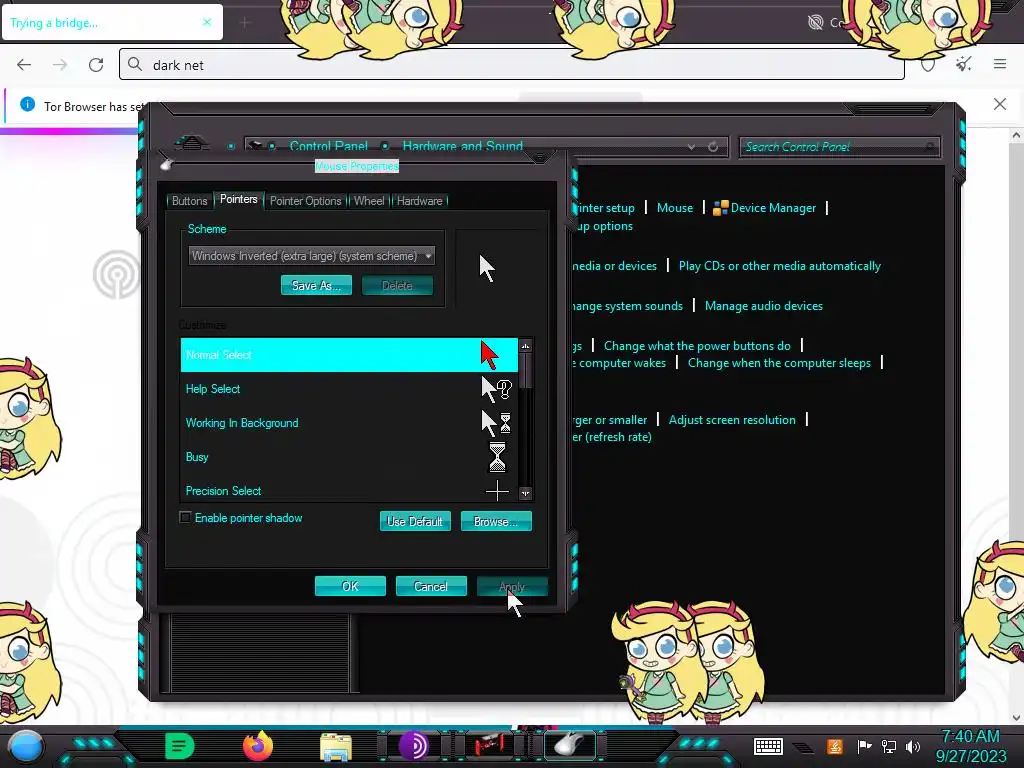Switch to the Wheel tab
Image resolution: width=1024 pixels, height=768 pixels.
point(369,200)
